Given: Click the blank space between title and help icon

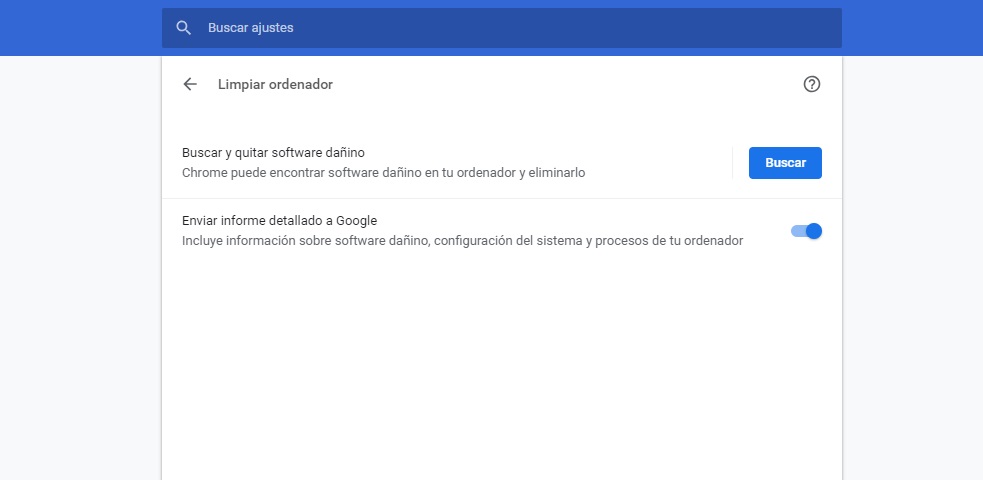Looking at the screenshot, I should (560, 85).
